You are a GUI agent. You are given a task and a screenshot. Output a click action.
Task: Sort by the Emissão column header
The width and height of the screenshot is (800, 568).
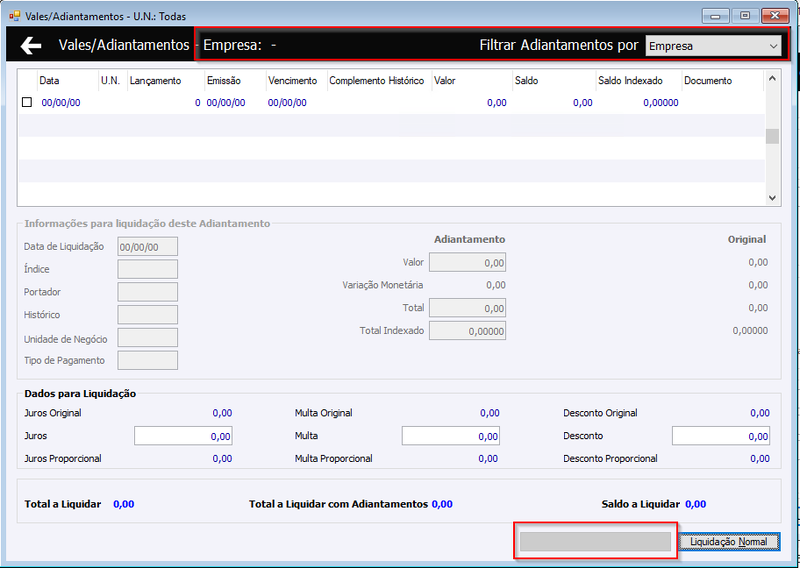pos(223,81)
